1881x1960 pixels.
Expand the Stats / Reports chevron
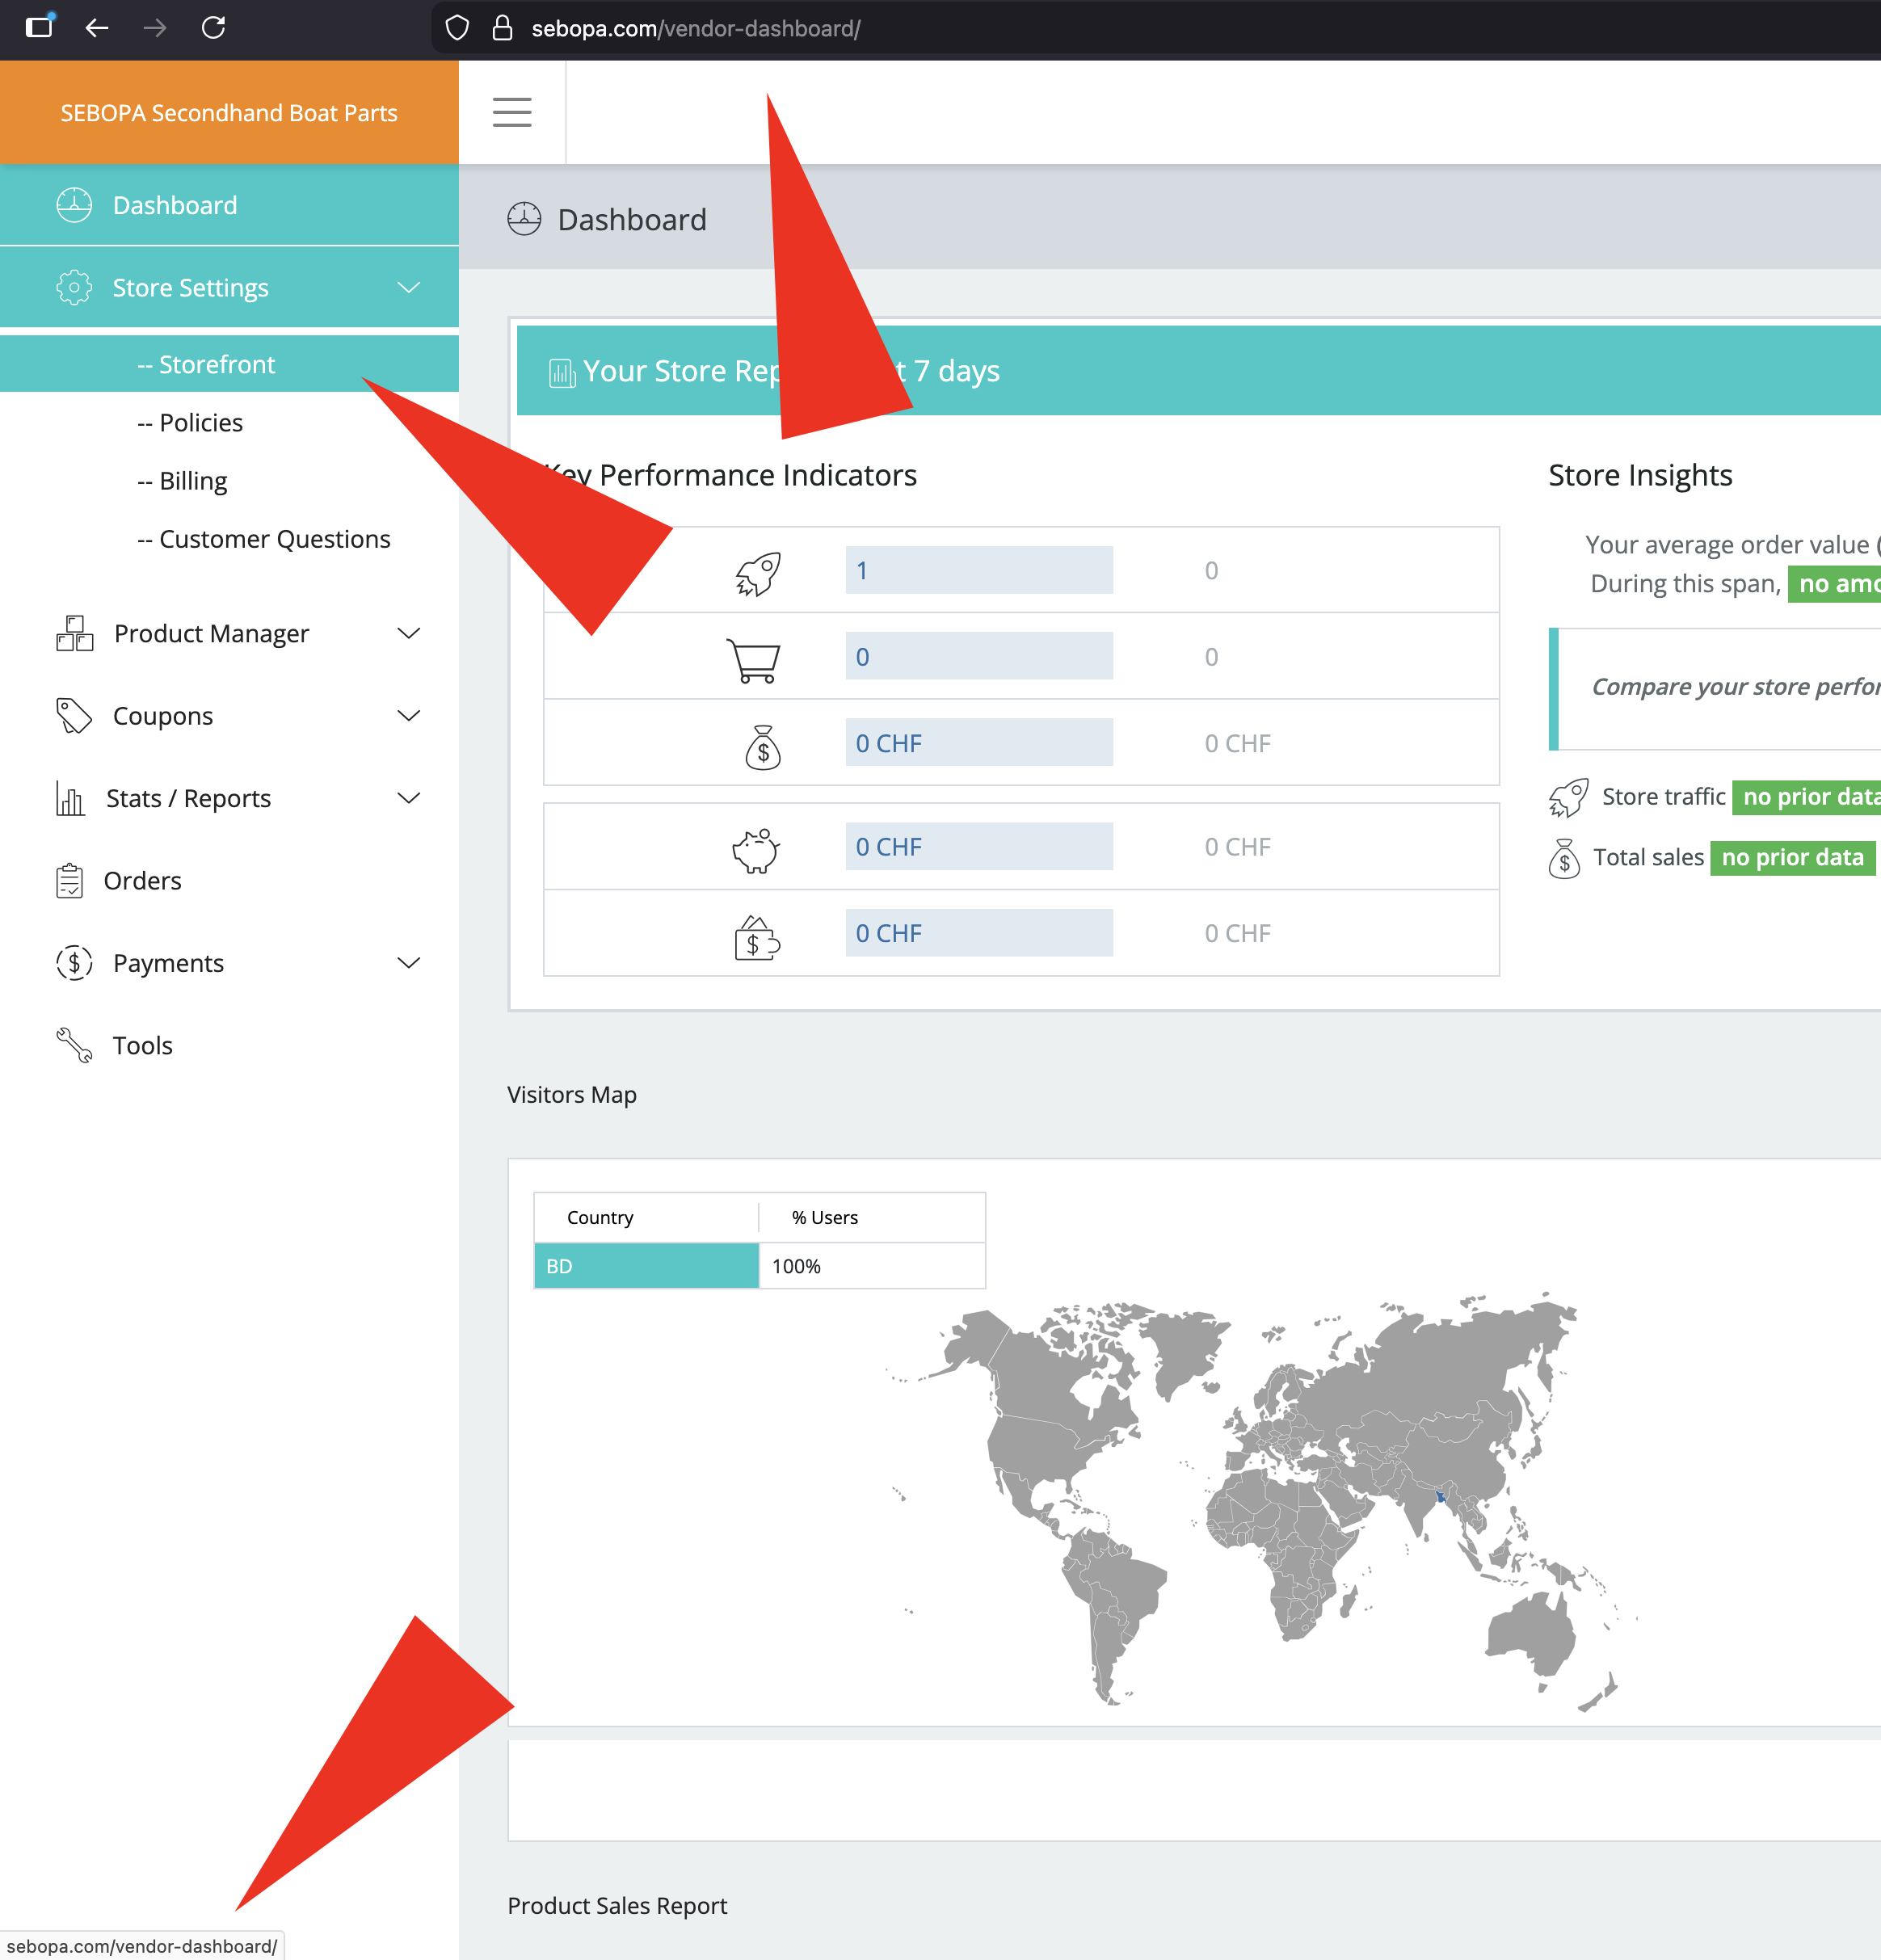(x=408, y=798)
